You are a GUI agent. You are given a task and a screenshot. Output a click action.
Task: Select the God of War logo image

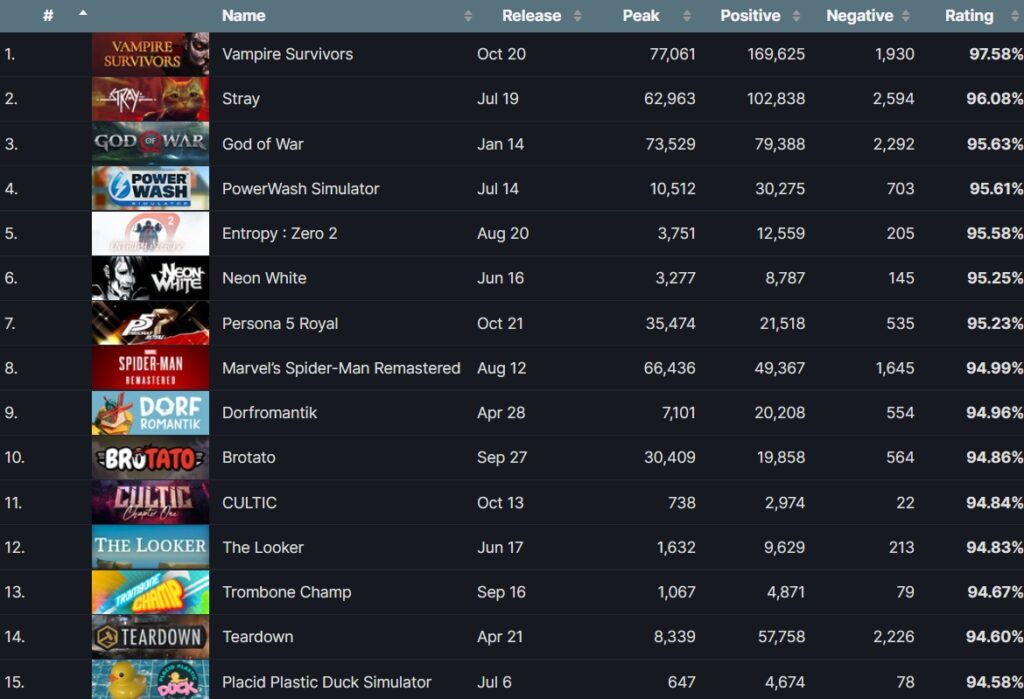pyautogui.click(x=150, y=143)
